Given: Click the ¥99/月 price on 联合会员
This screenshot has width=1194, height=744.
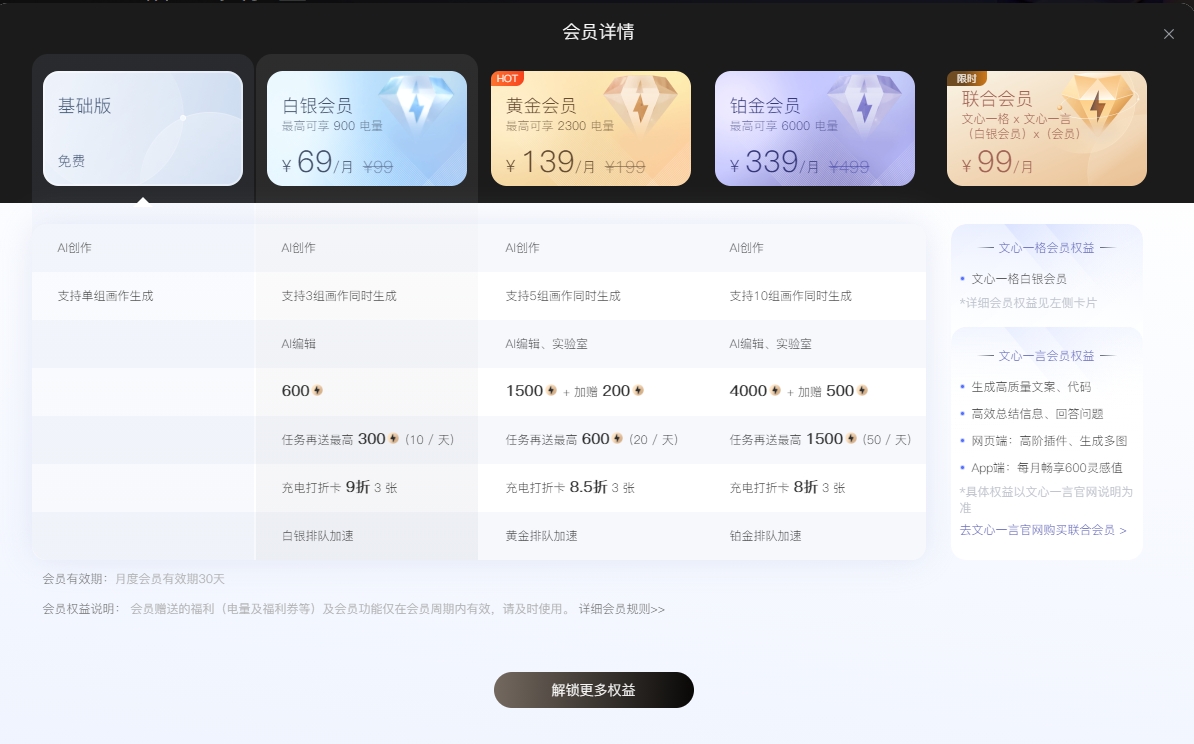Looking at the screenshot, I should [x=997, y=162].
